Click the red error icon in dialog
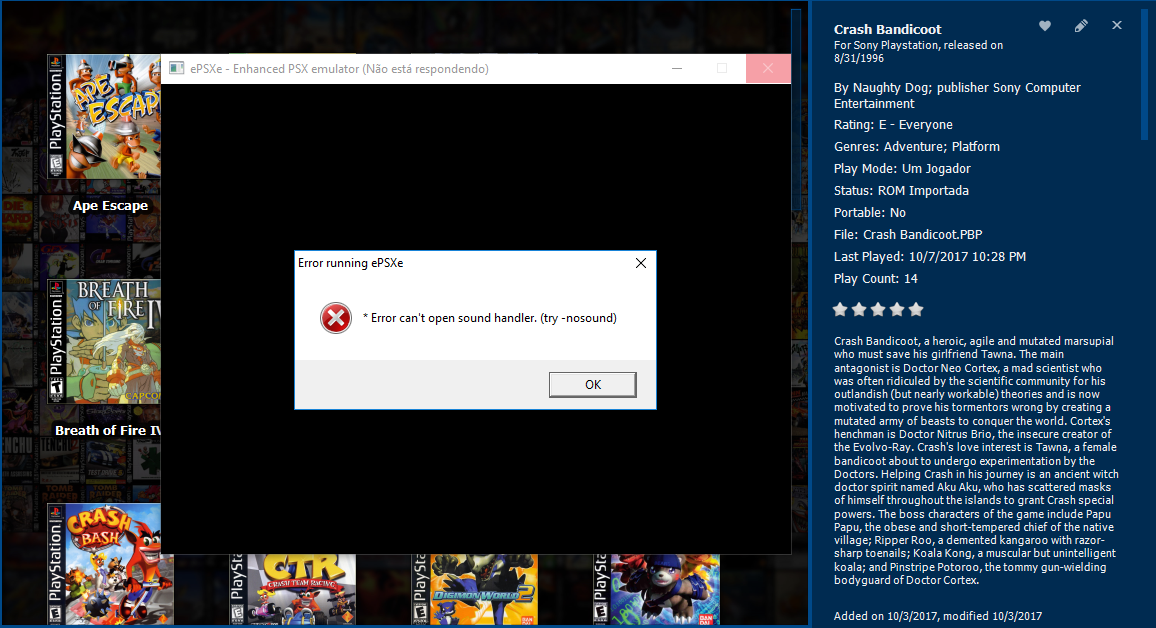Screen dimensions: 1156x628 click(335, 318)
